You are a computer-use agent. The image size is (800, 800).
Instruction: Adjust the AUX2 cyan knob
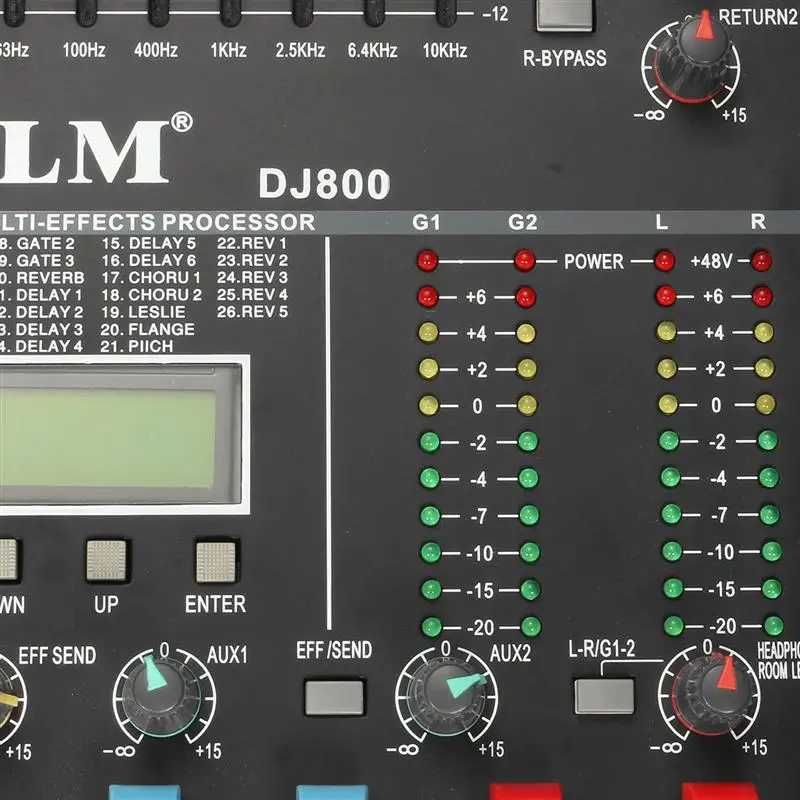point(447,695)
